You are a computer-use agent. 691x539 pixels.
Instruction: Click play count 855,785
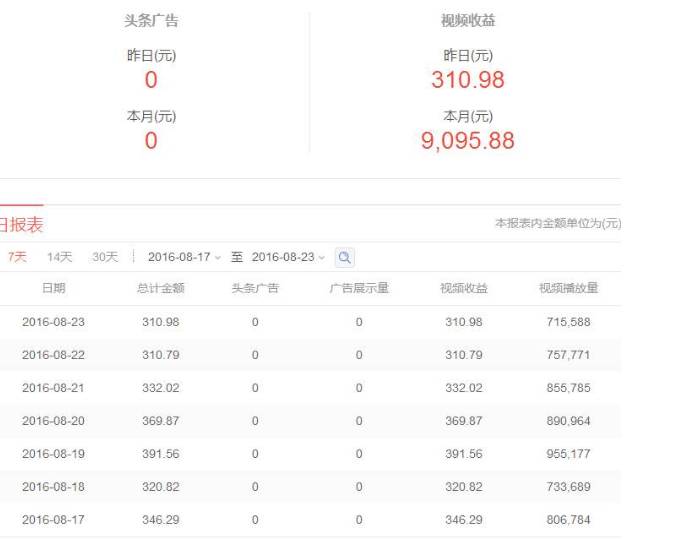[568, 388]
